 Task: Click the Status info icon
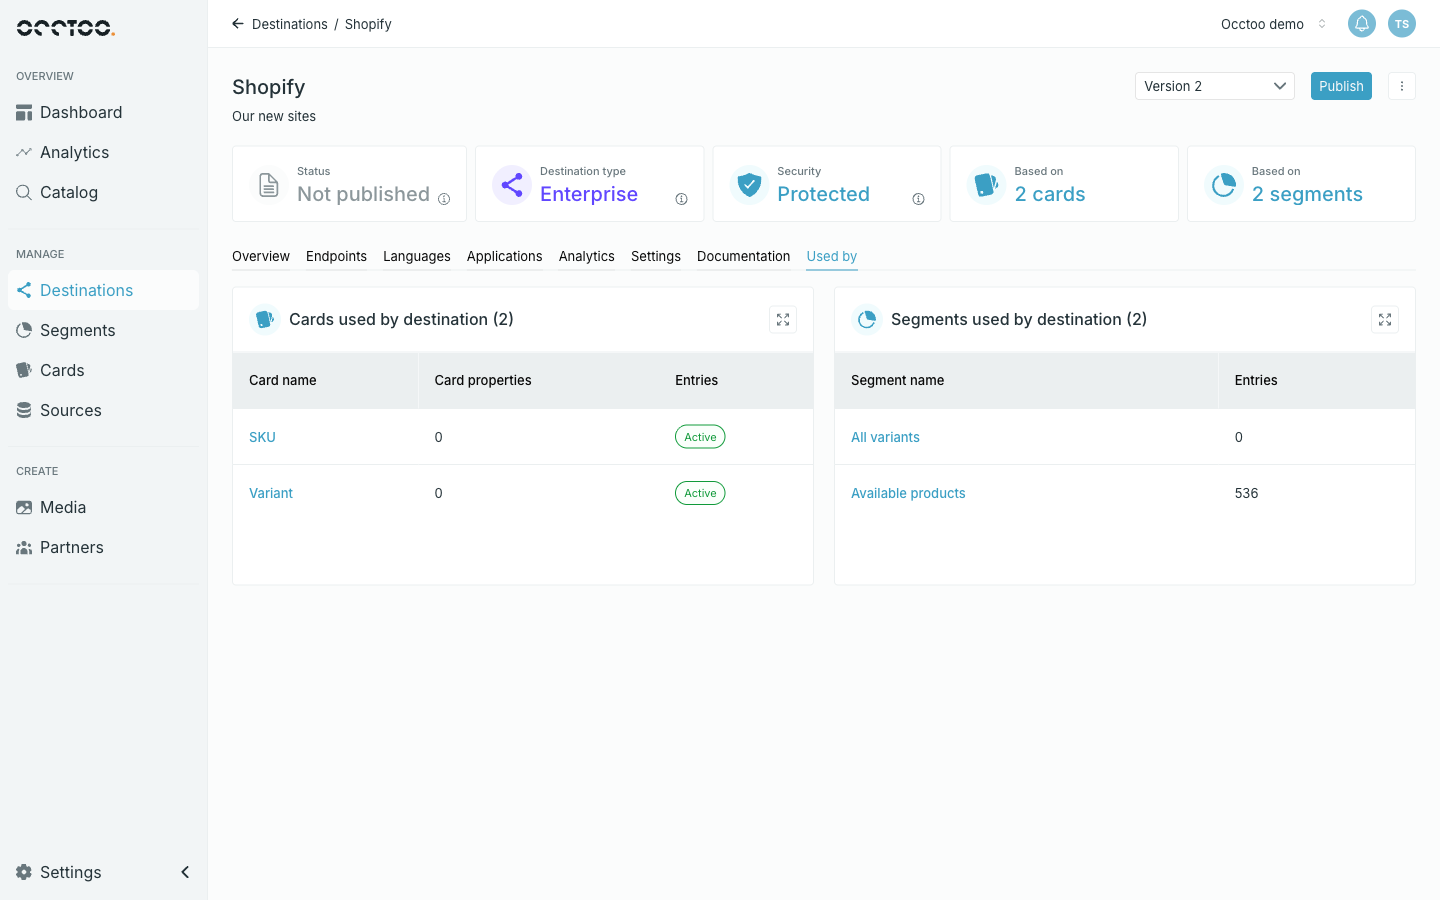point(444,199)
